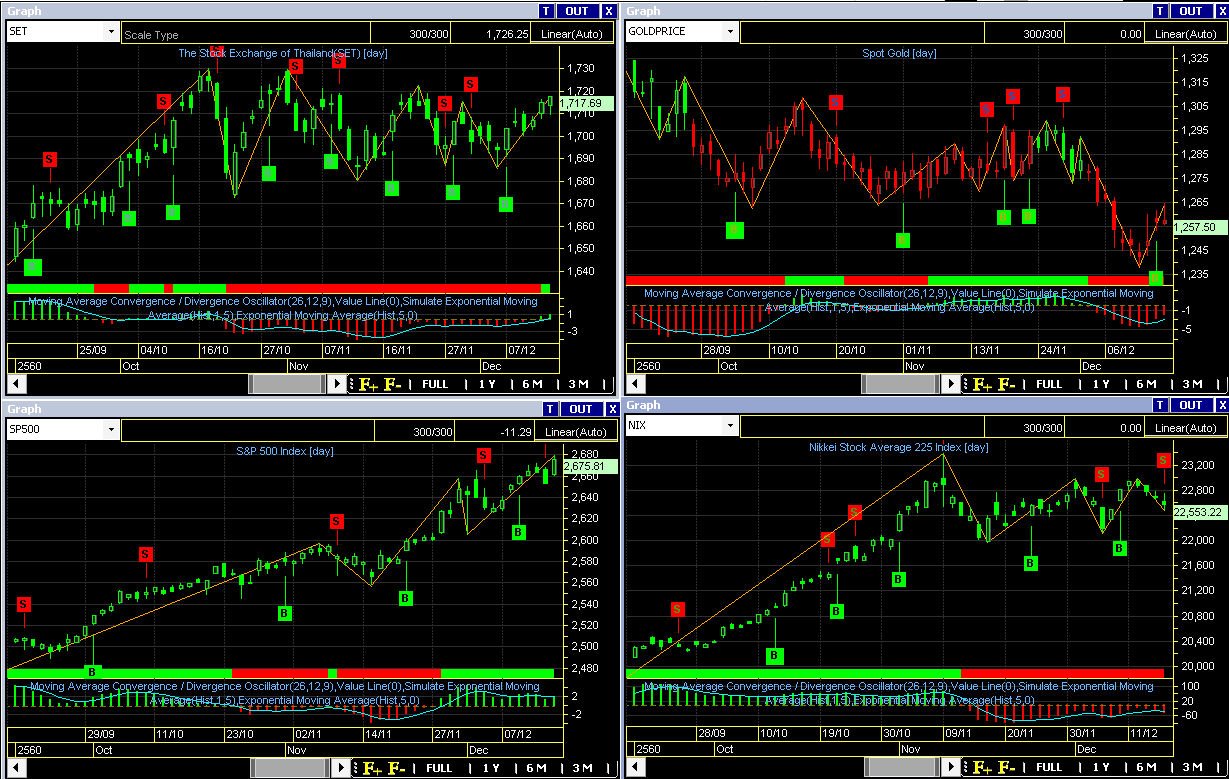Click the scroll-right arrow on the NIX graph
This screenshot has width=1229, height=779.
tap(952, 768)
